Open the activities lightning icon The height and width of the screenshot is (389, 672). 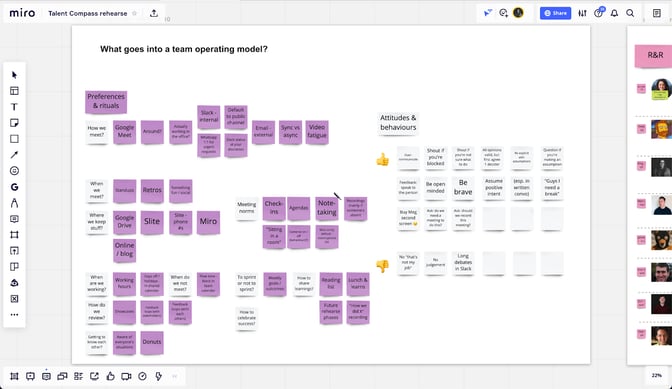click(x=159, y=376)
